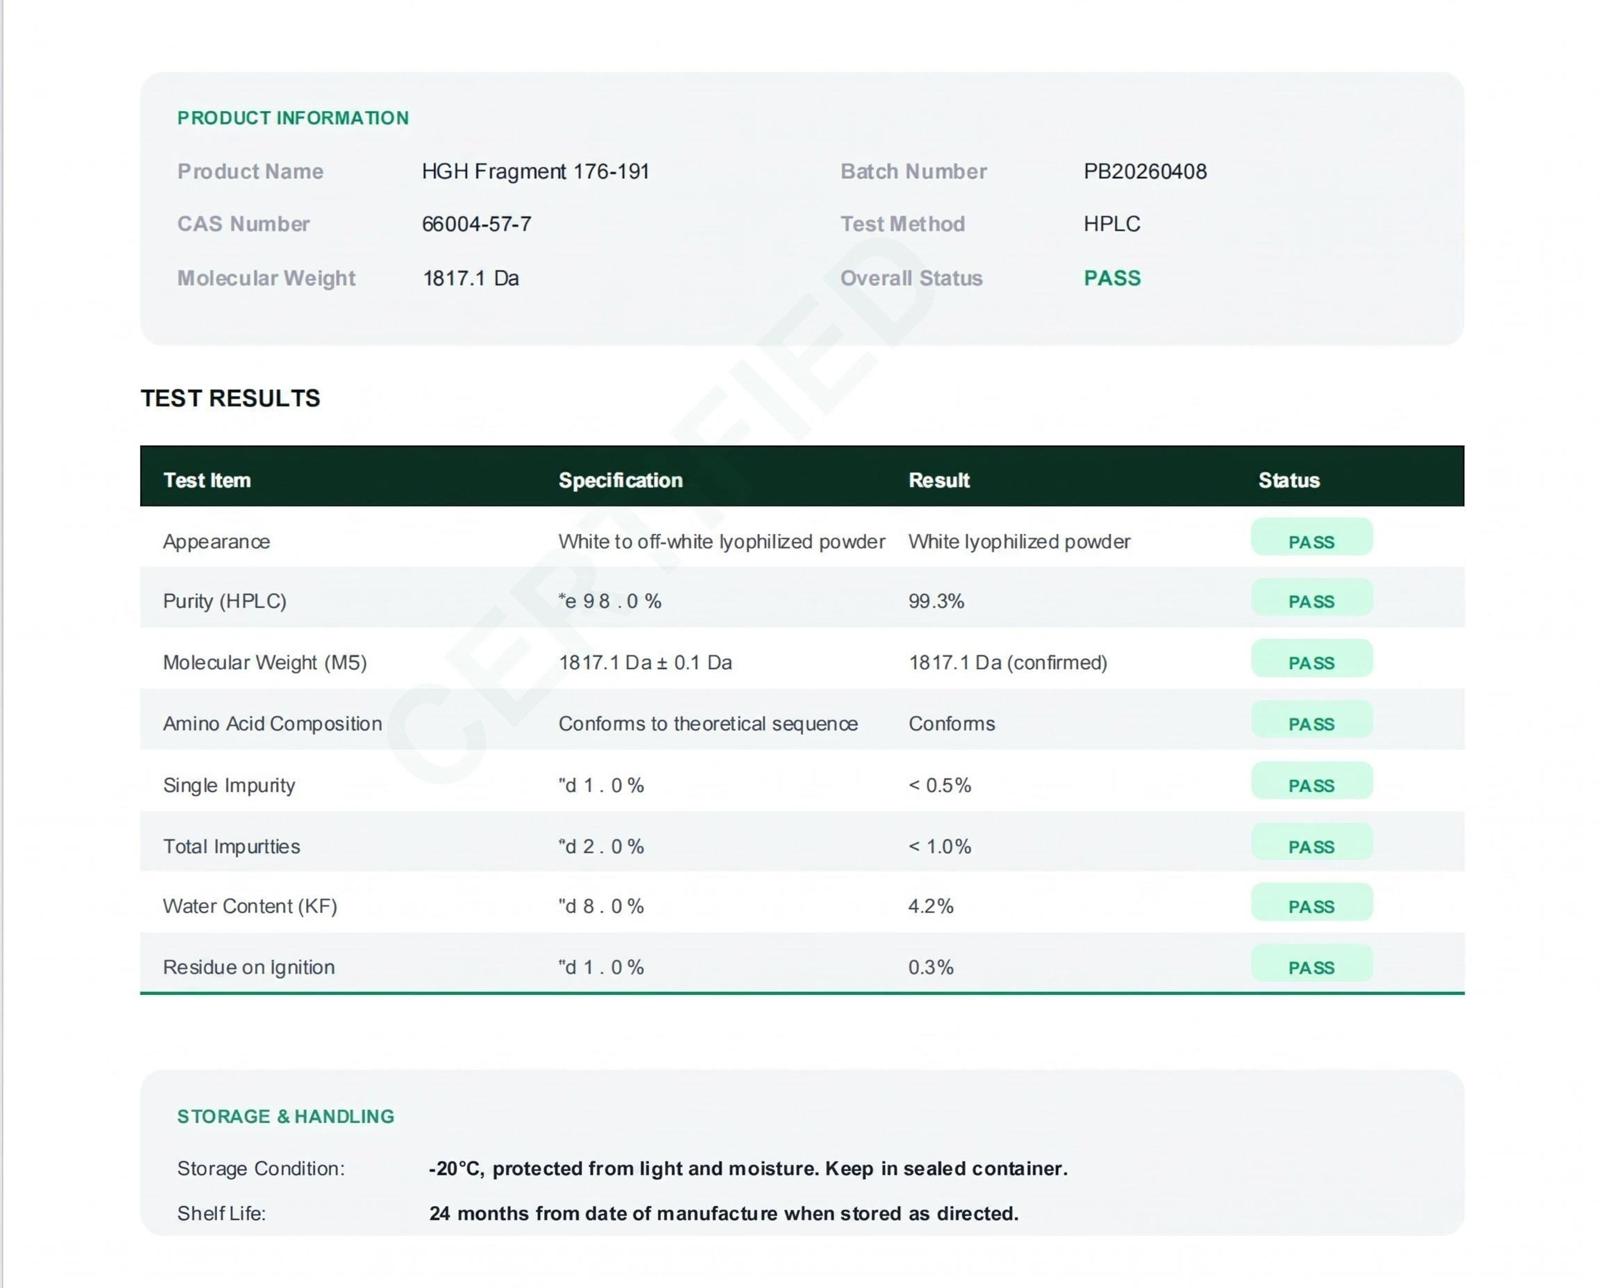This screenshot has width=1600, height=1288.
Task: Click the "Overall Status" field label
Action: click(911, 278)
